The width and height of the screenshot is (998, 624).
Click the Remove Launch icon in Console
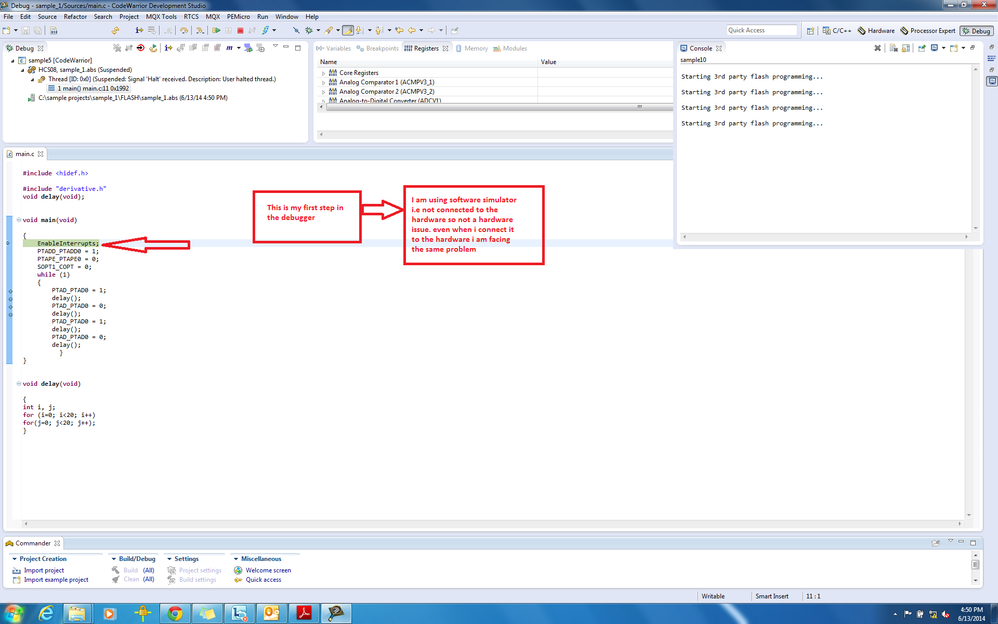click(878, 48)
